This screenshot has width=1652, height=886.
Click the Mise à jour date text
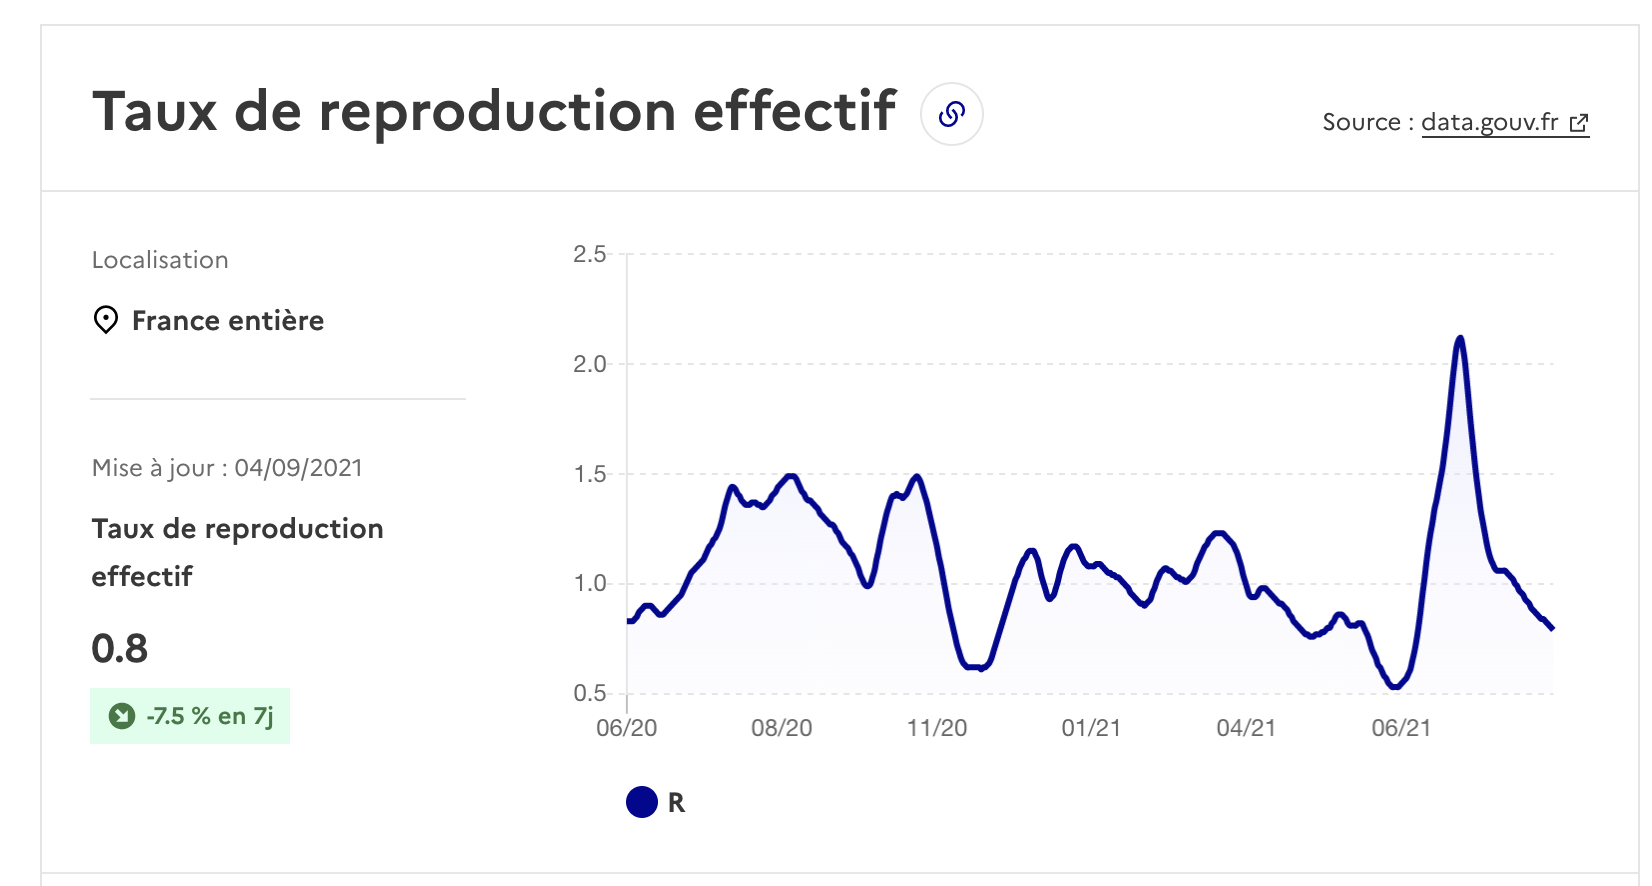pos(227,468)
